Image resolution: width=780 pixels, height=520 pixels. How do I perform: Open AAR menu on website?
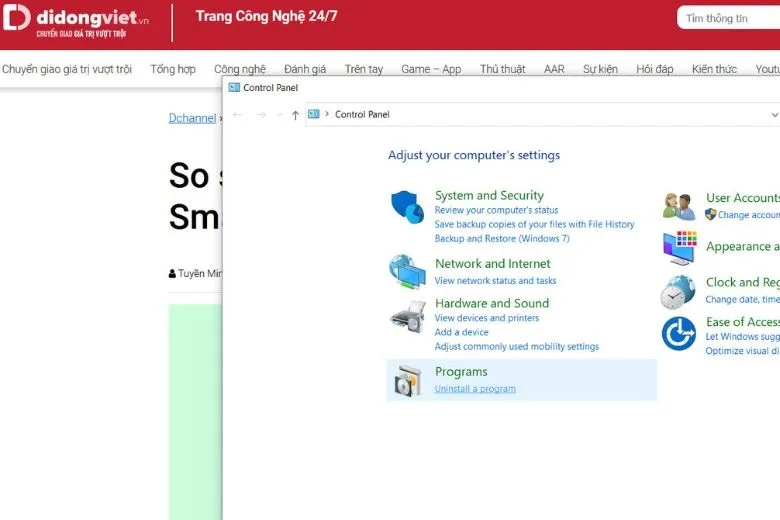[554, 69]
